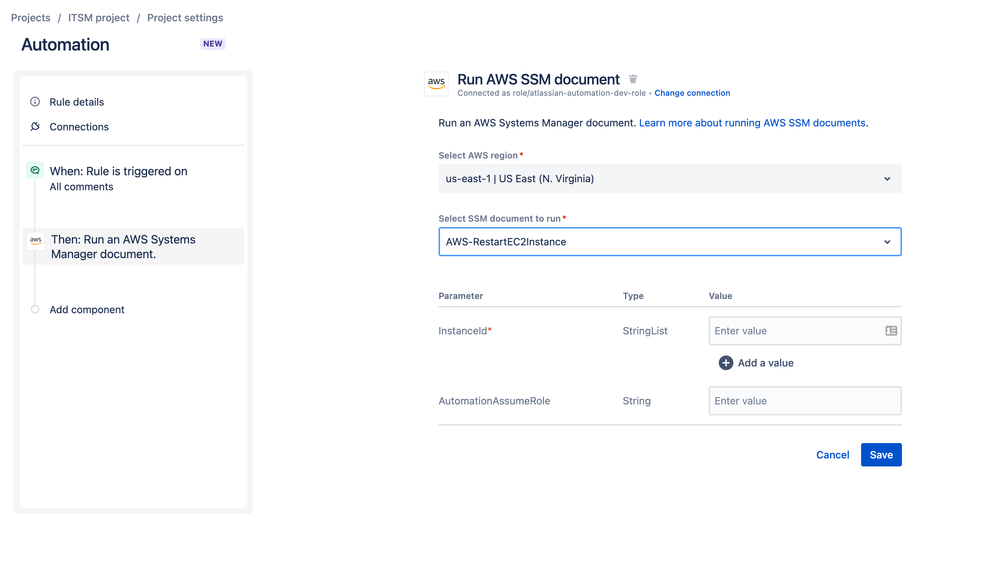Click the comment trigger icon next to 'When: Rule is triggered on'
Screen dimensions: 999x587
(36, 171)
